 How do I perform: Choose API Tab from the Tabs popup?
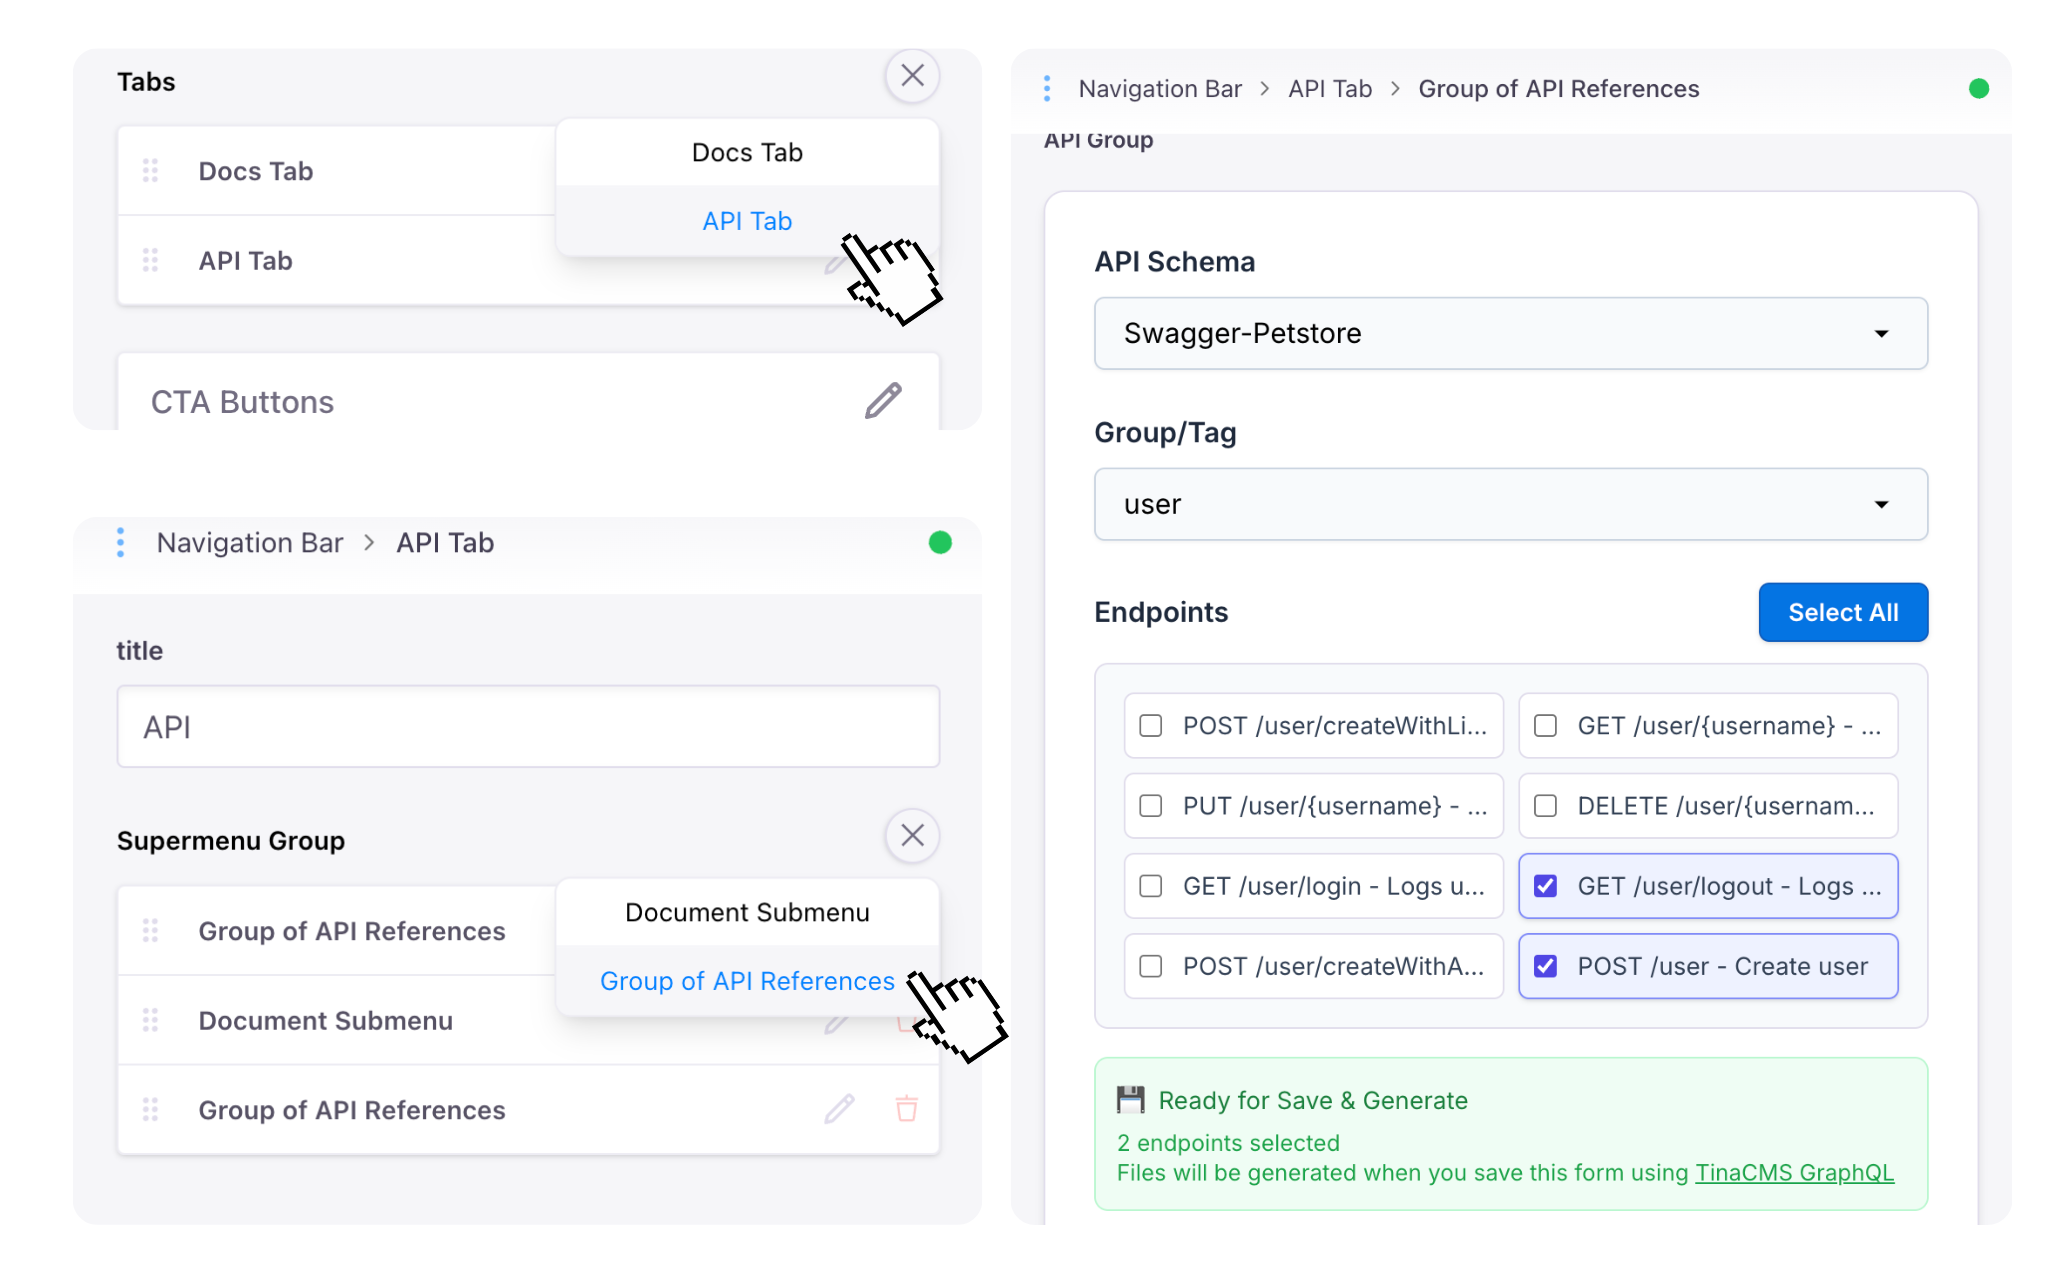[x=747, y=221]
